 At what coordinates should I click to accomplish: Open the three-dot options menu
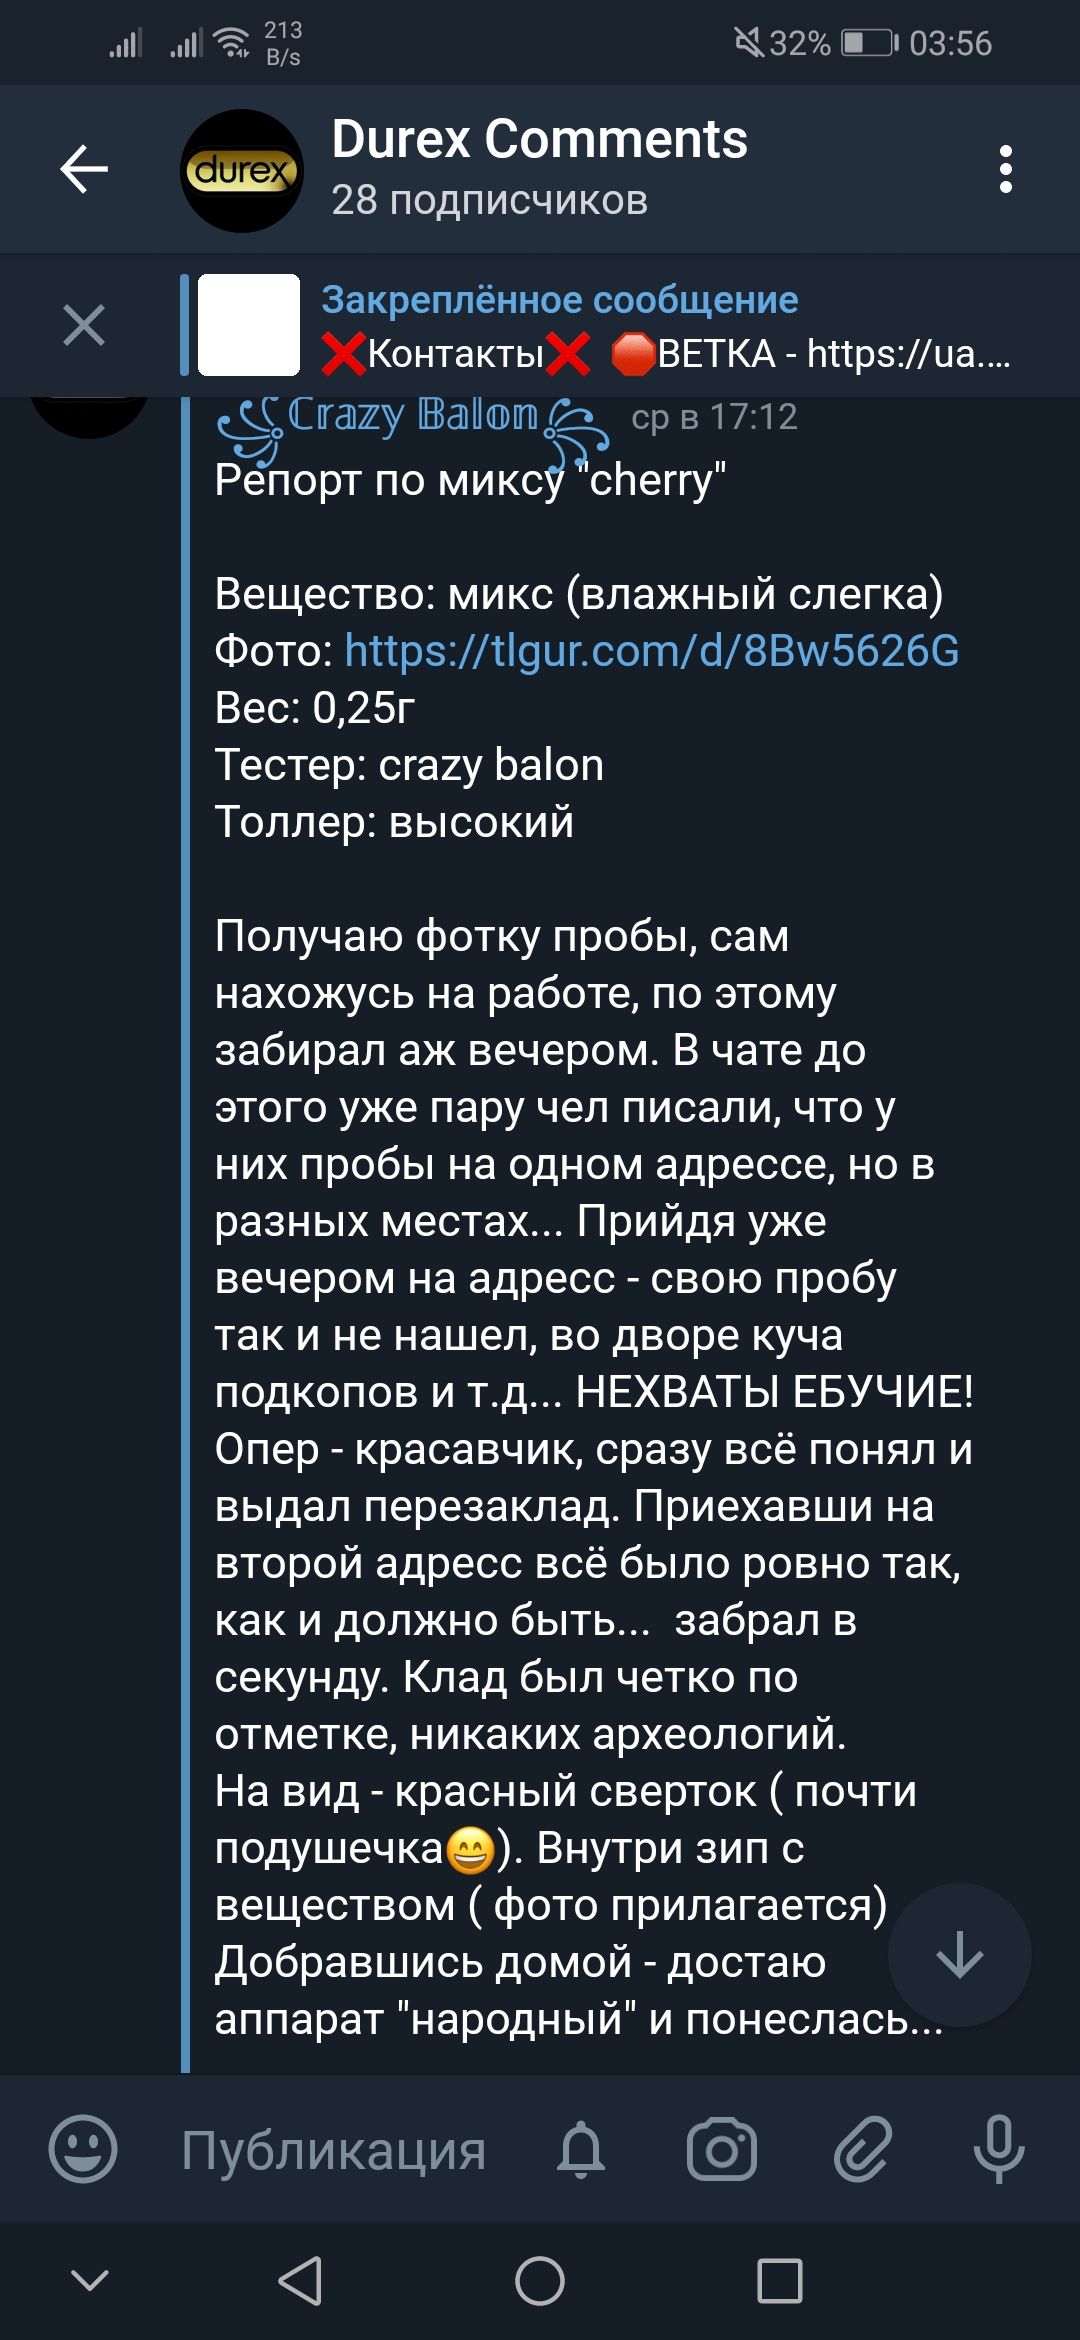1006,169
